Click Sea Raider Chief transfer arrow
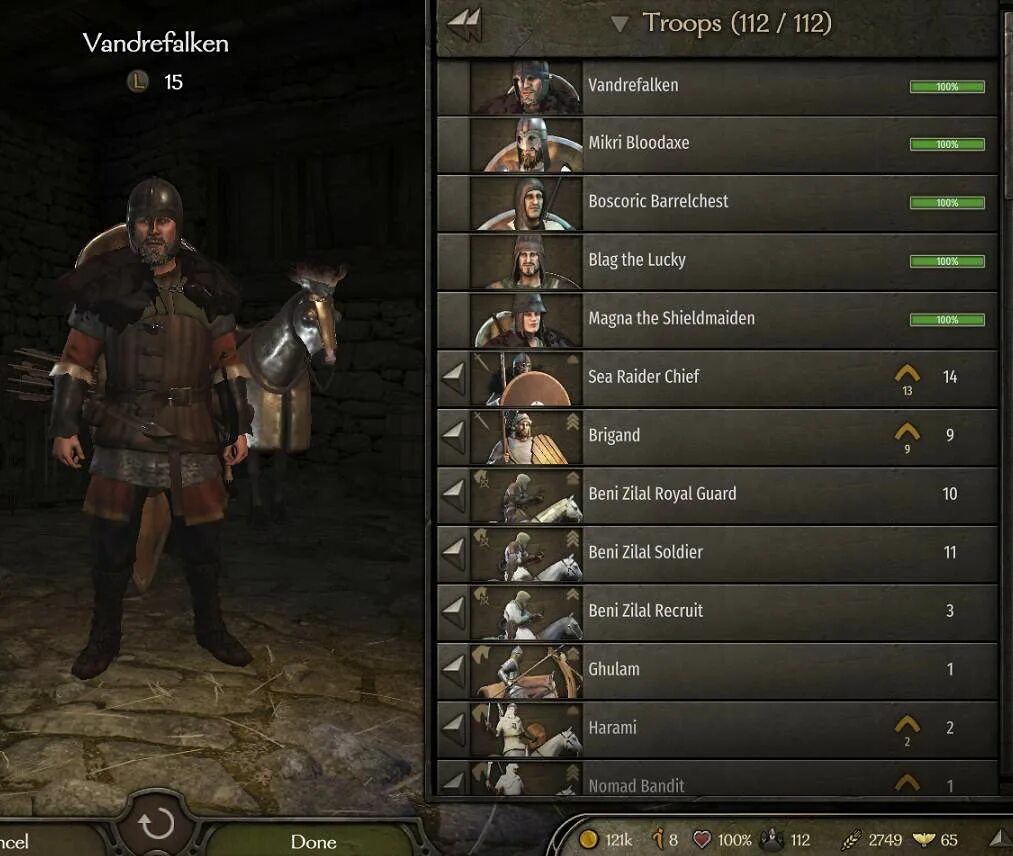 point(454,378)
